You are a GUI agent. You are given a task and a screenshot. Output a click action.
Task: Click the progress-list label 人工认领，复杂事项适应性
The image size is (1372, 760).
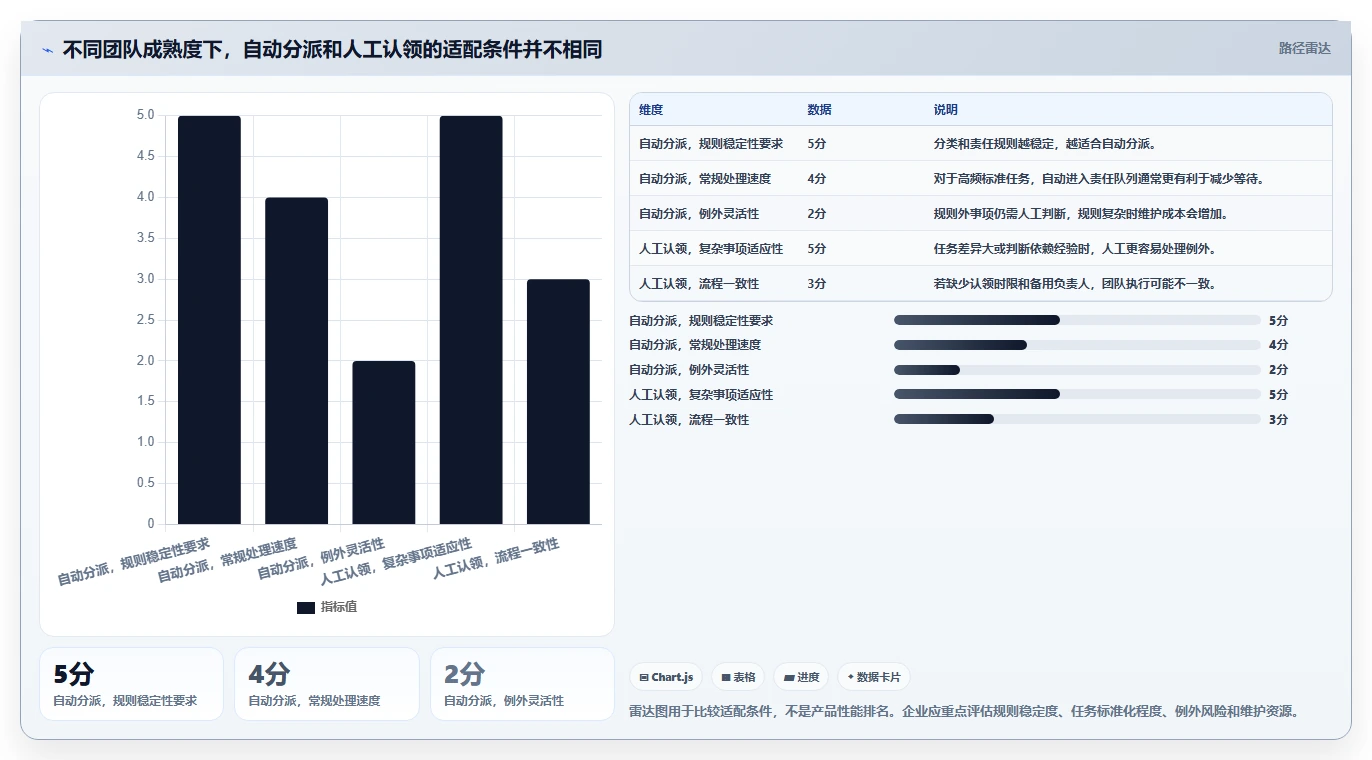(x=701, y=395)
